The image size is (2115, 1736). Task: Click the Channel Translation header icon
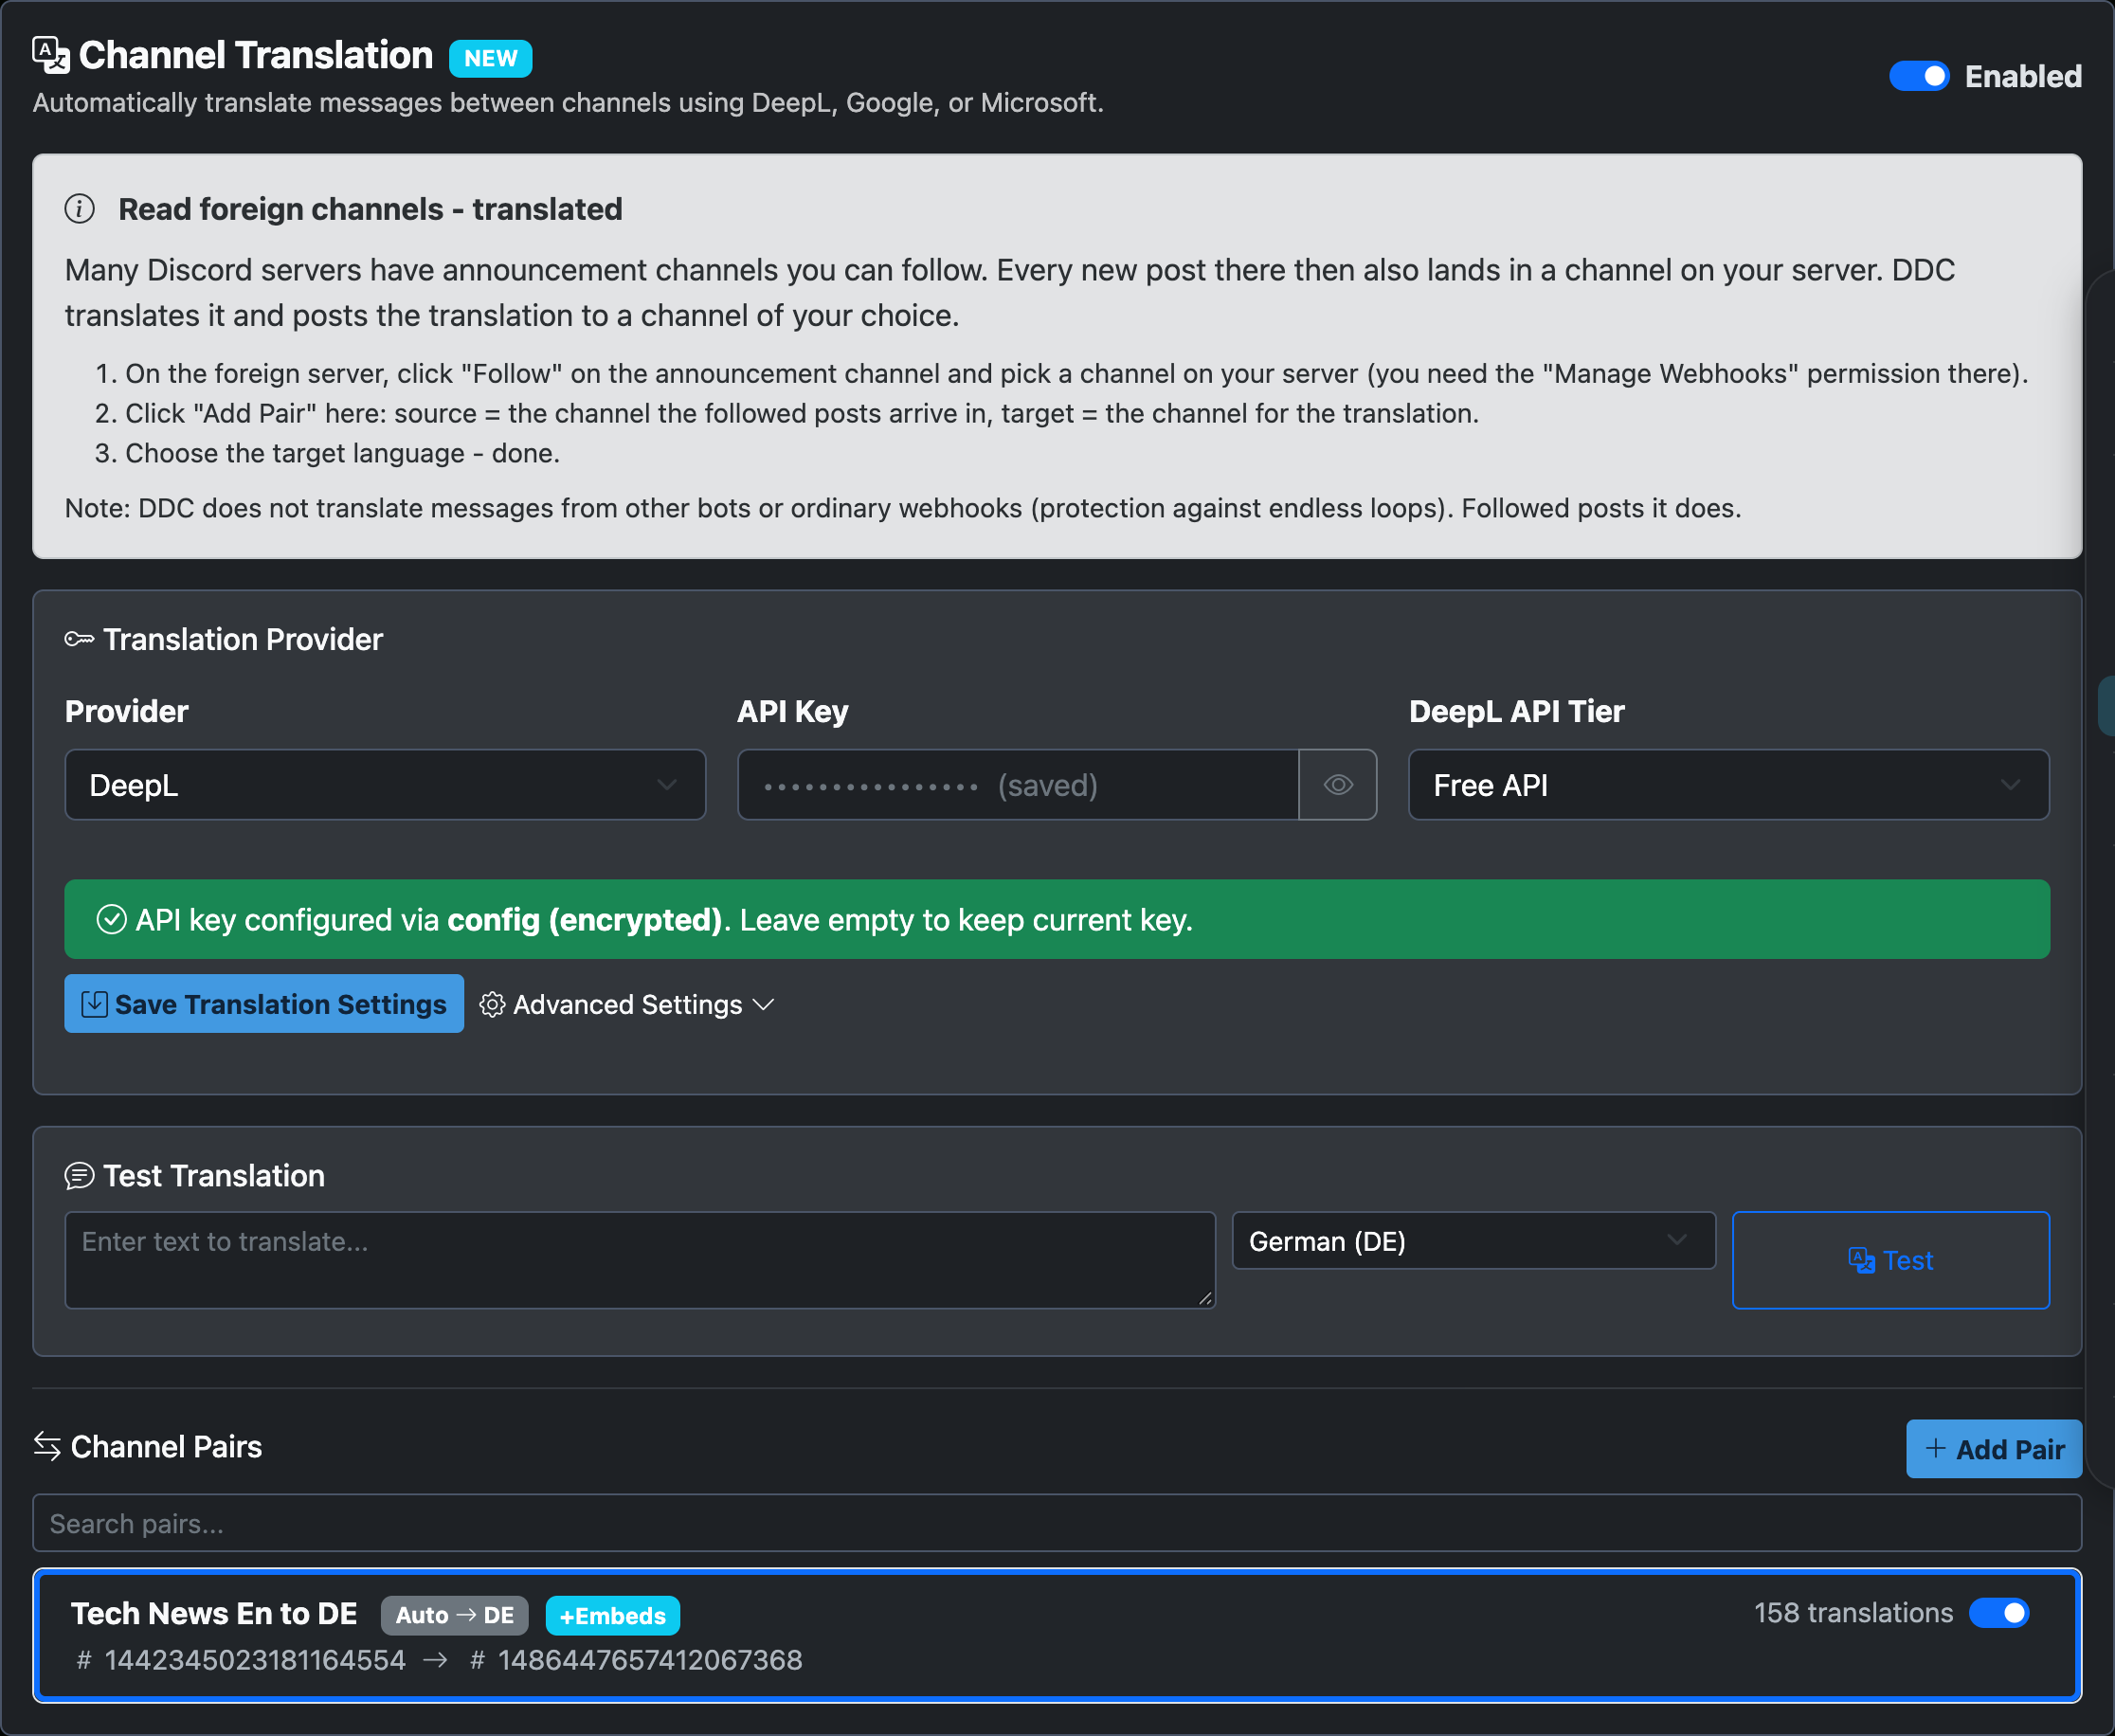tap(50, 55)
